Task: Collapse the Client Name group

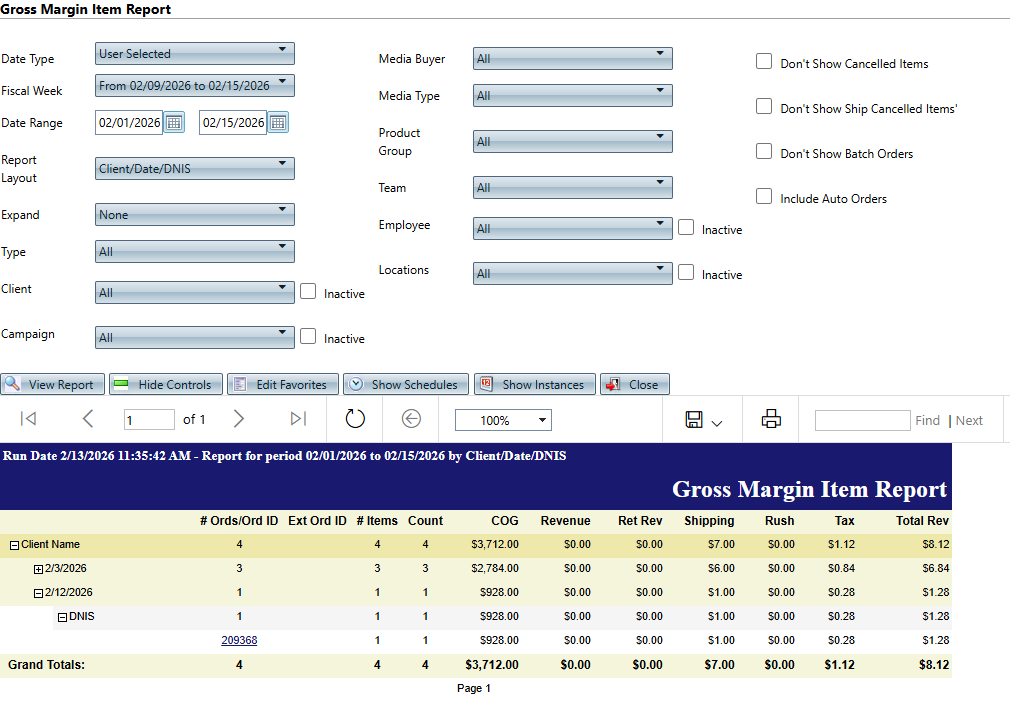Action: click(14, 545)
